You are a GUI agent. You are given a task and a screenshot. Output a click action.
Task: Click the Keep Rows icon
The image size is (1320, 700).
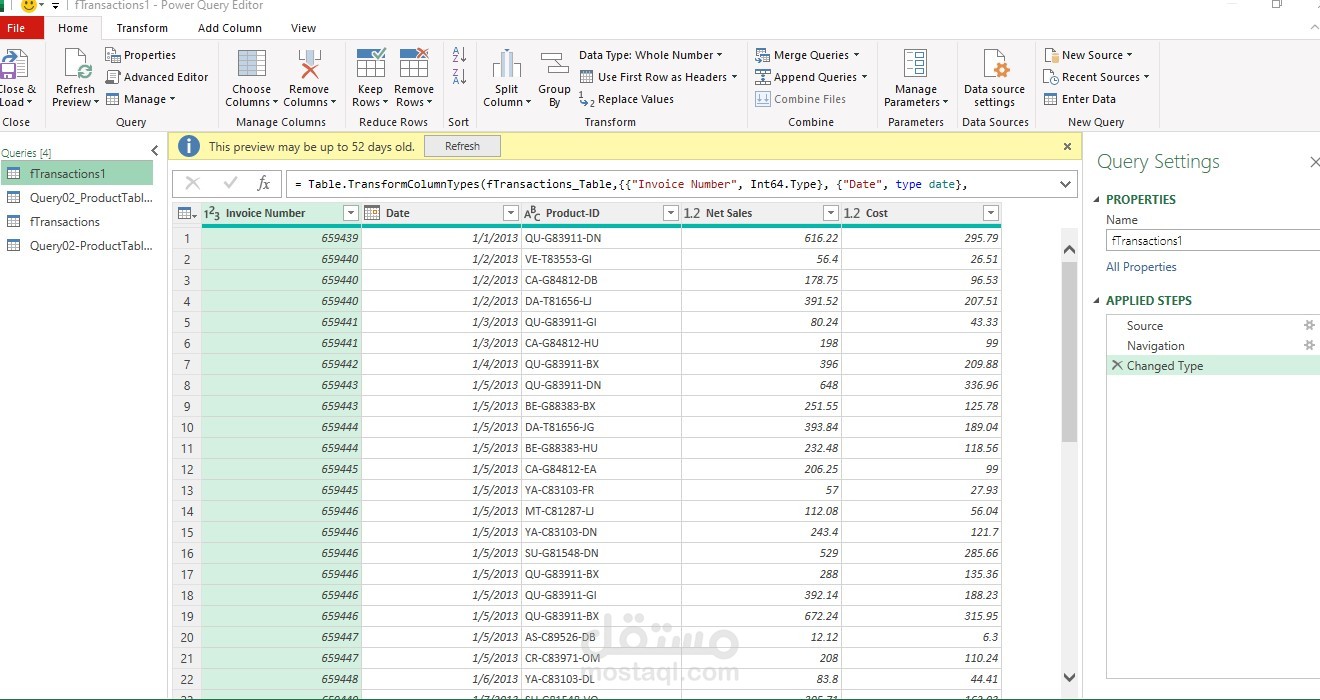[x=370, y=63]
